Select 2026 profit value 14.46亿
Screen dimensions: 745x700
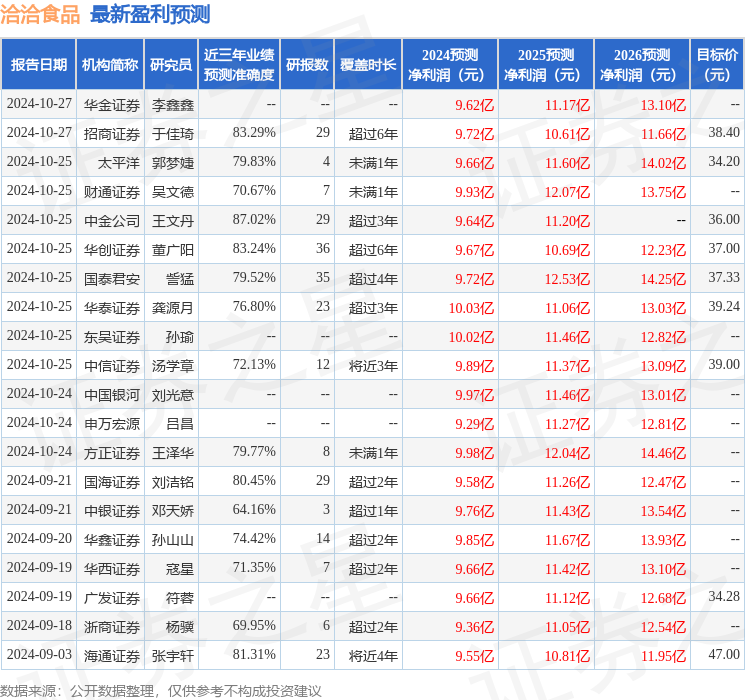click(663, 453)
